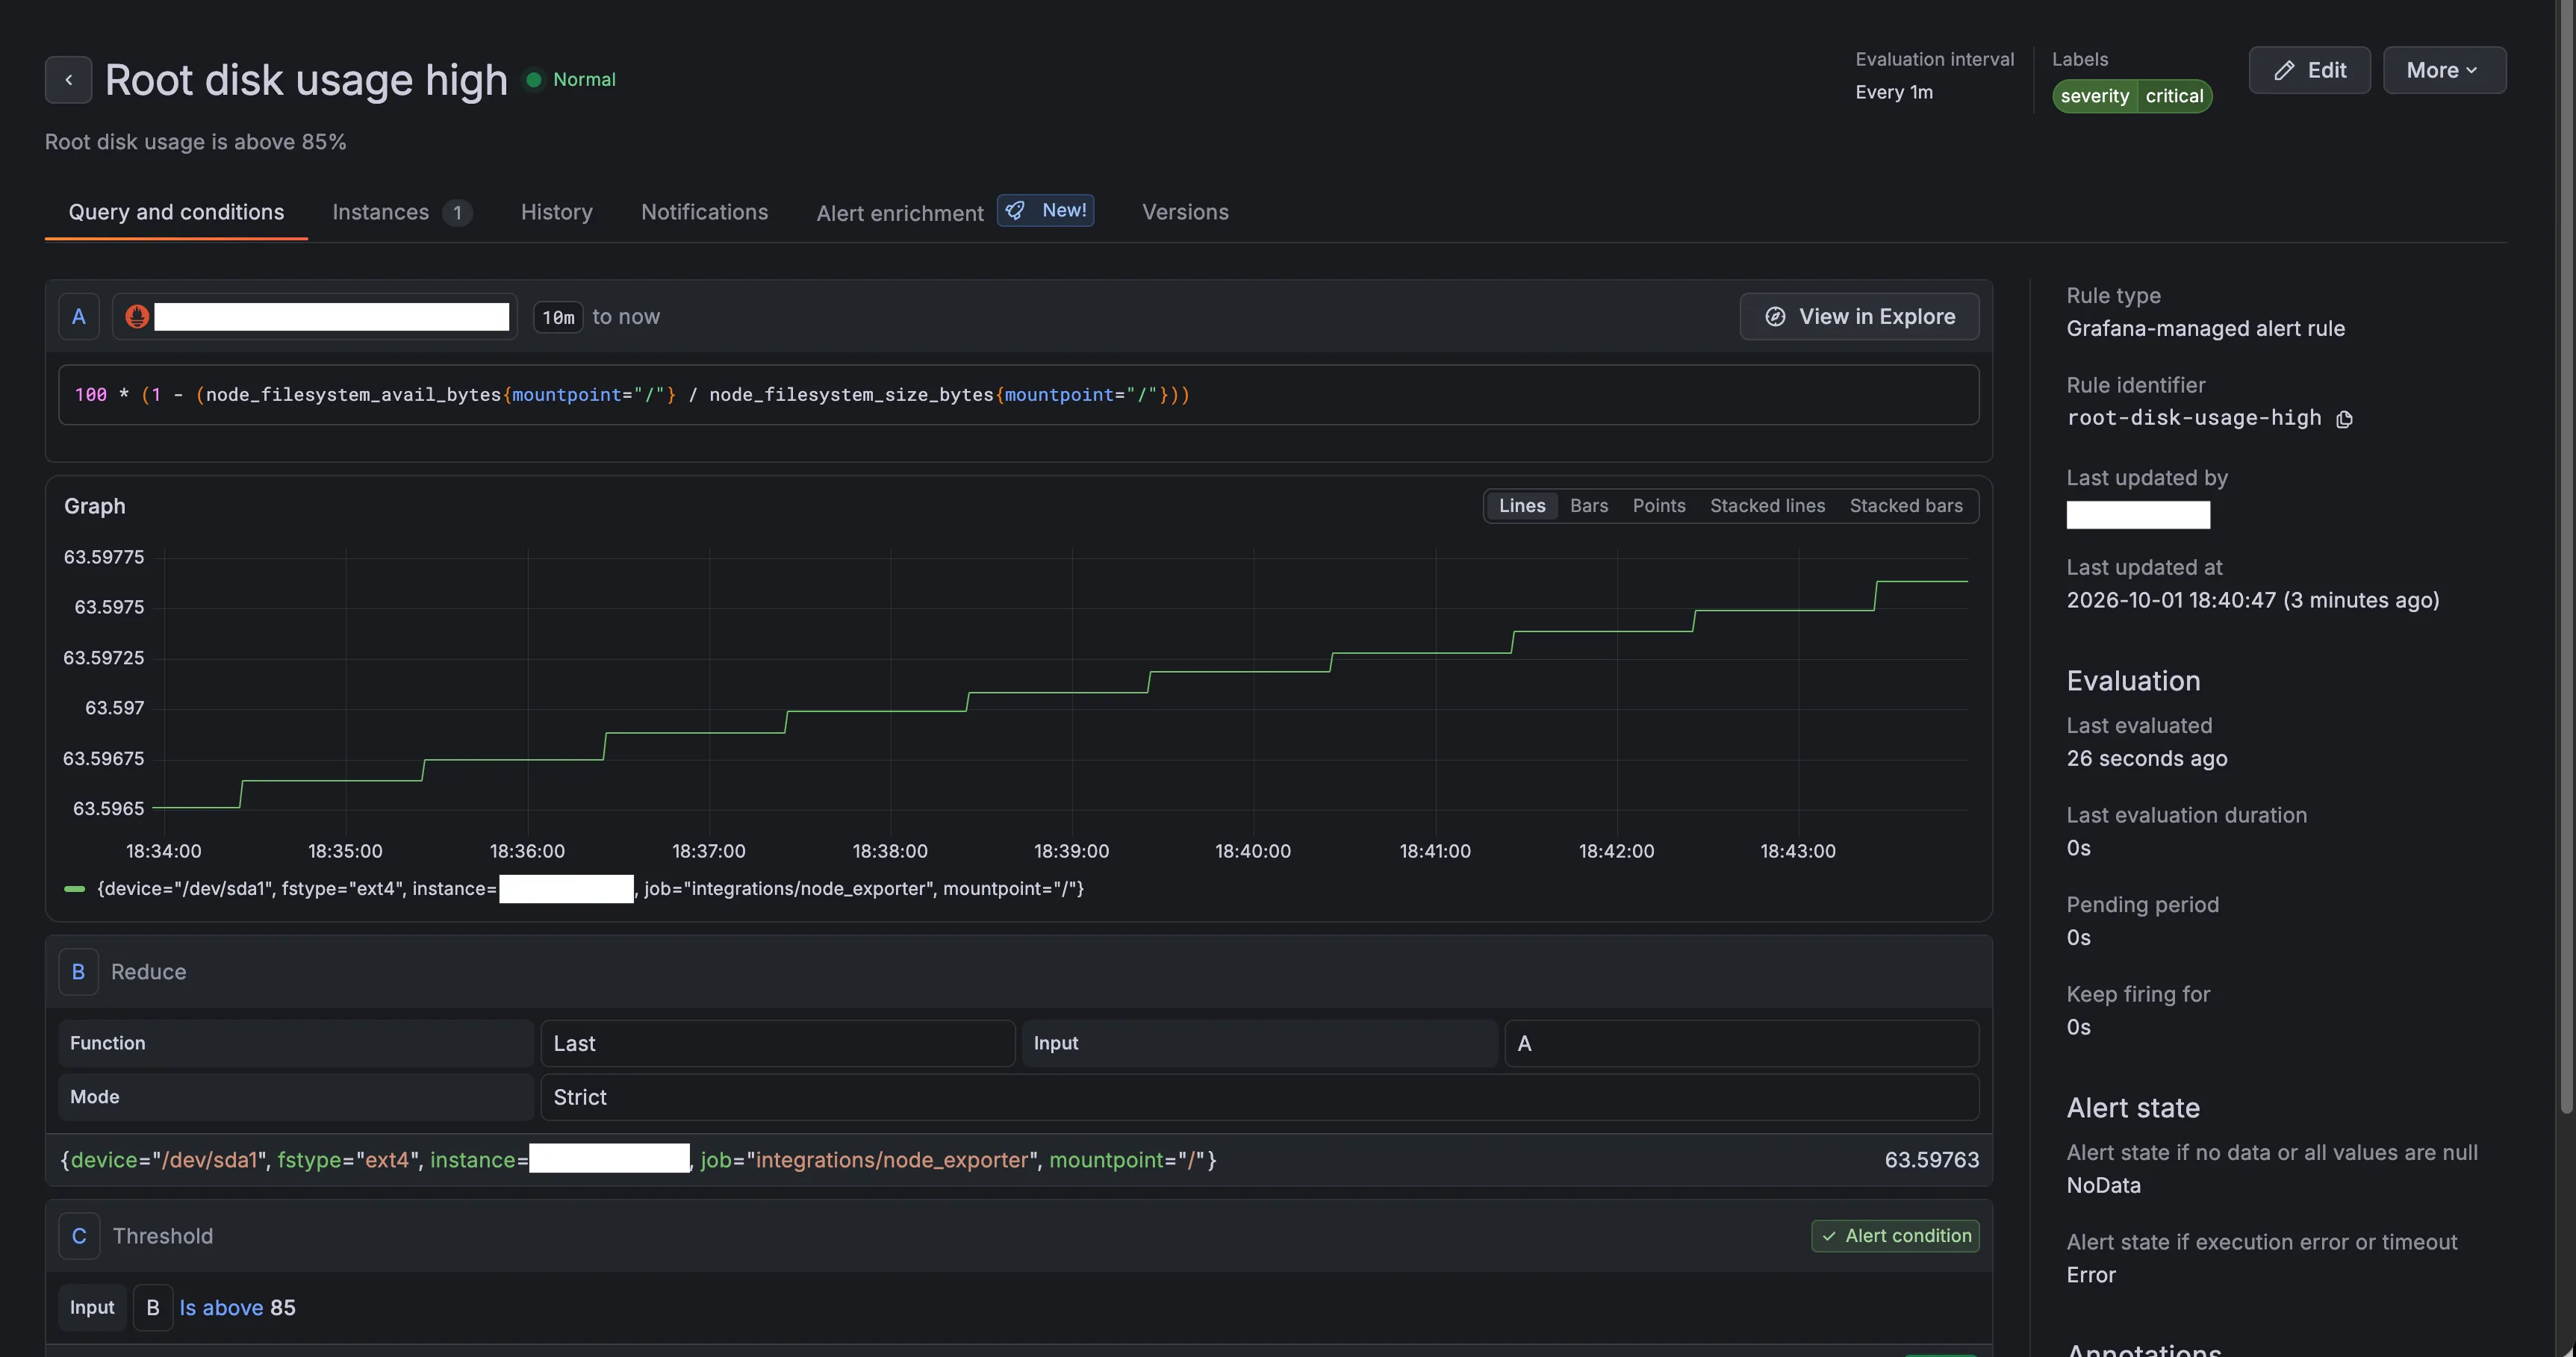Screen dimensions: 2576x1357
Task: Select Stacked lines graph style
Action: [1767, 506]
